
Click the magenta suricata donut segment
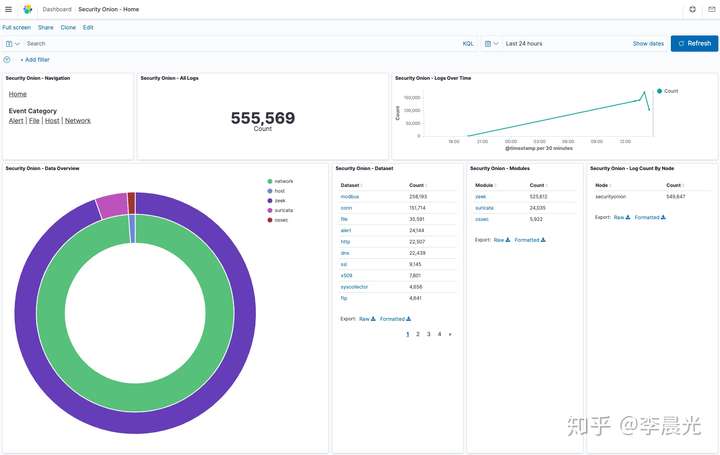coord(112,205)
